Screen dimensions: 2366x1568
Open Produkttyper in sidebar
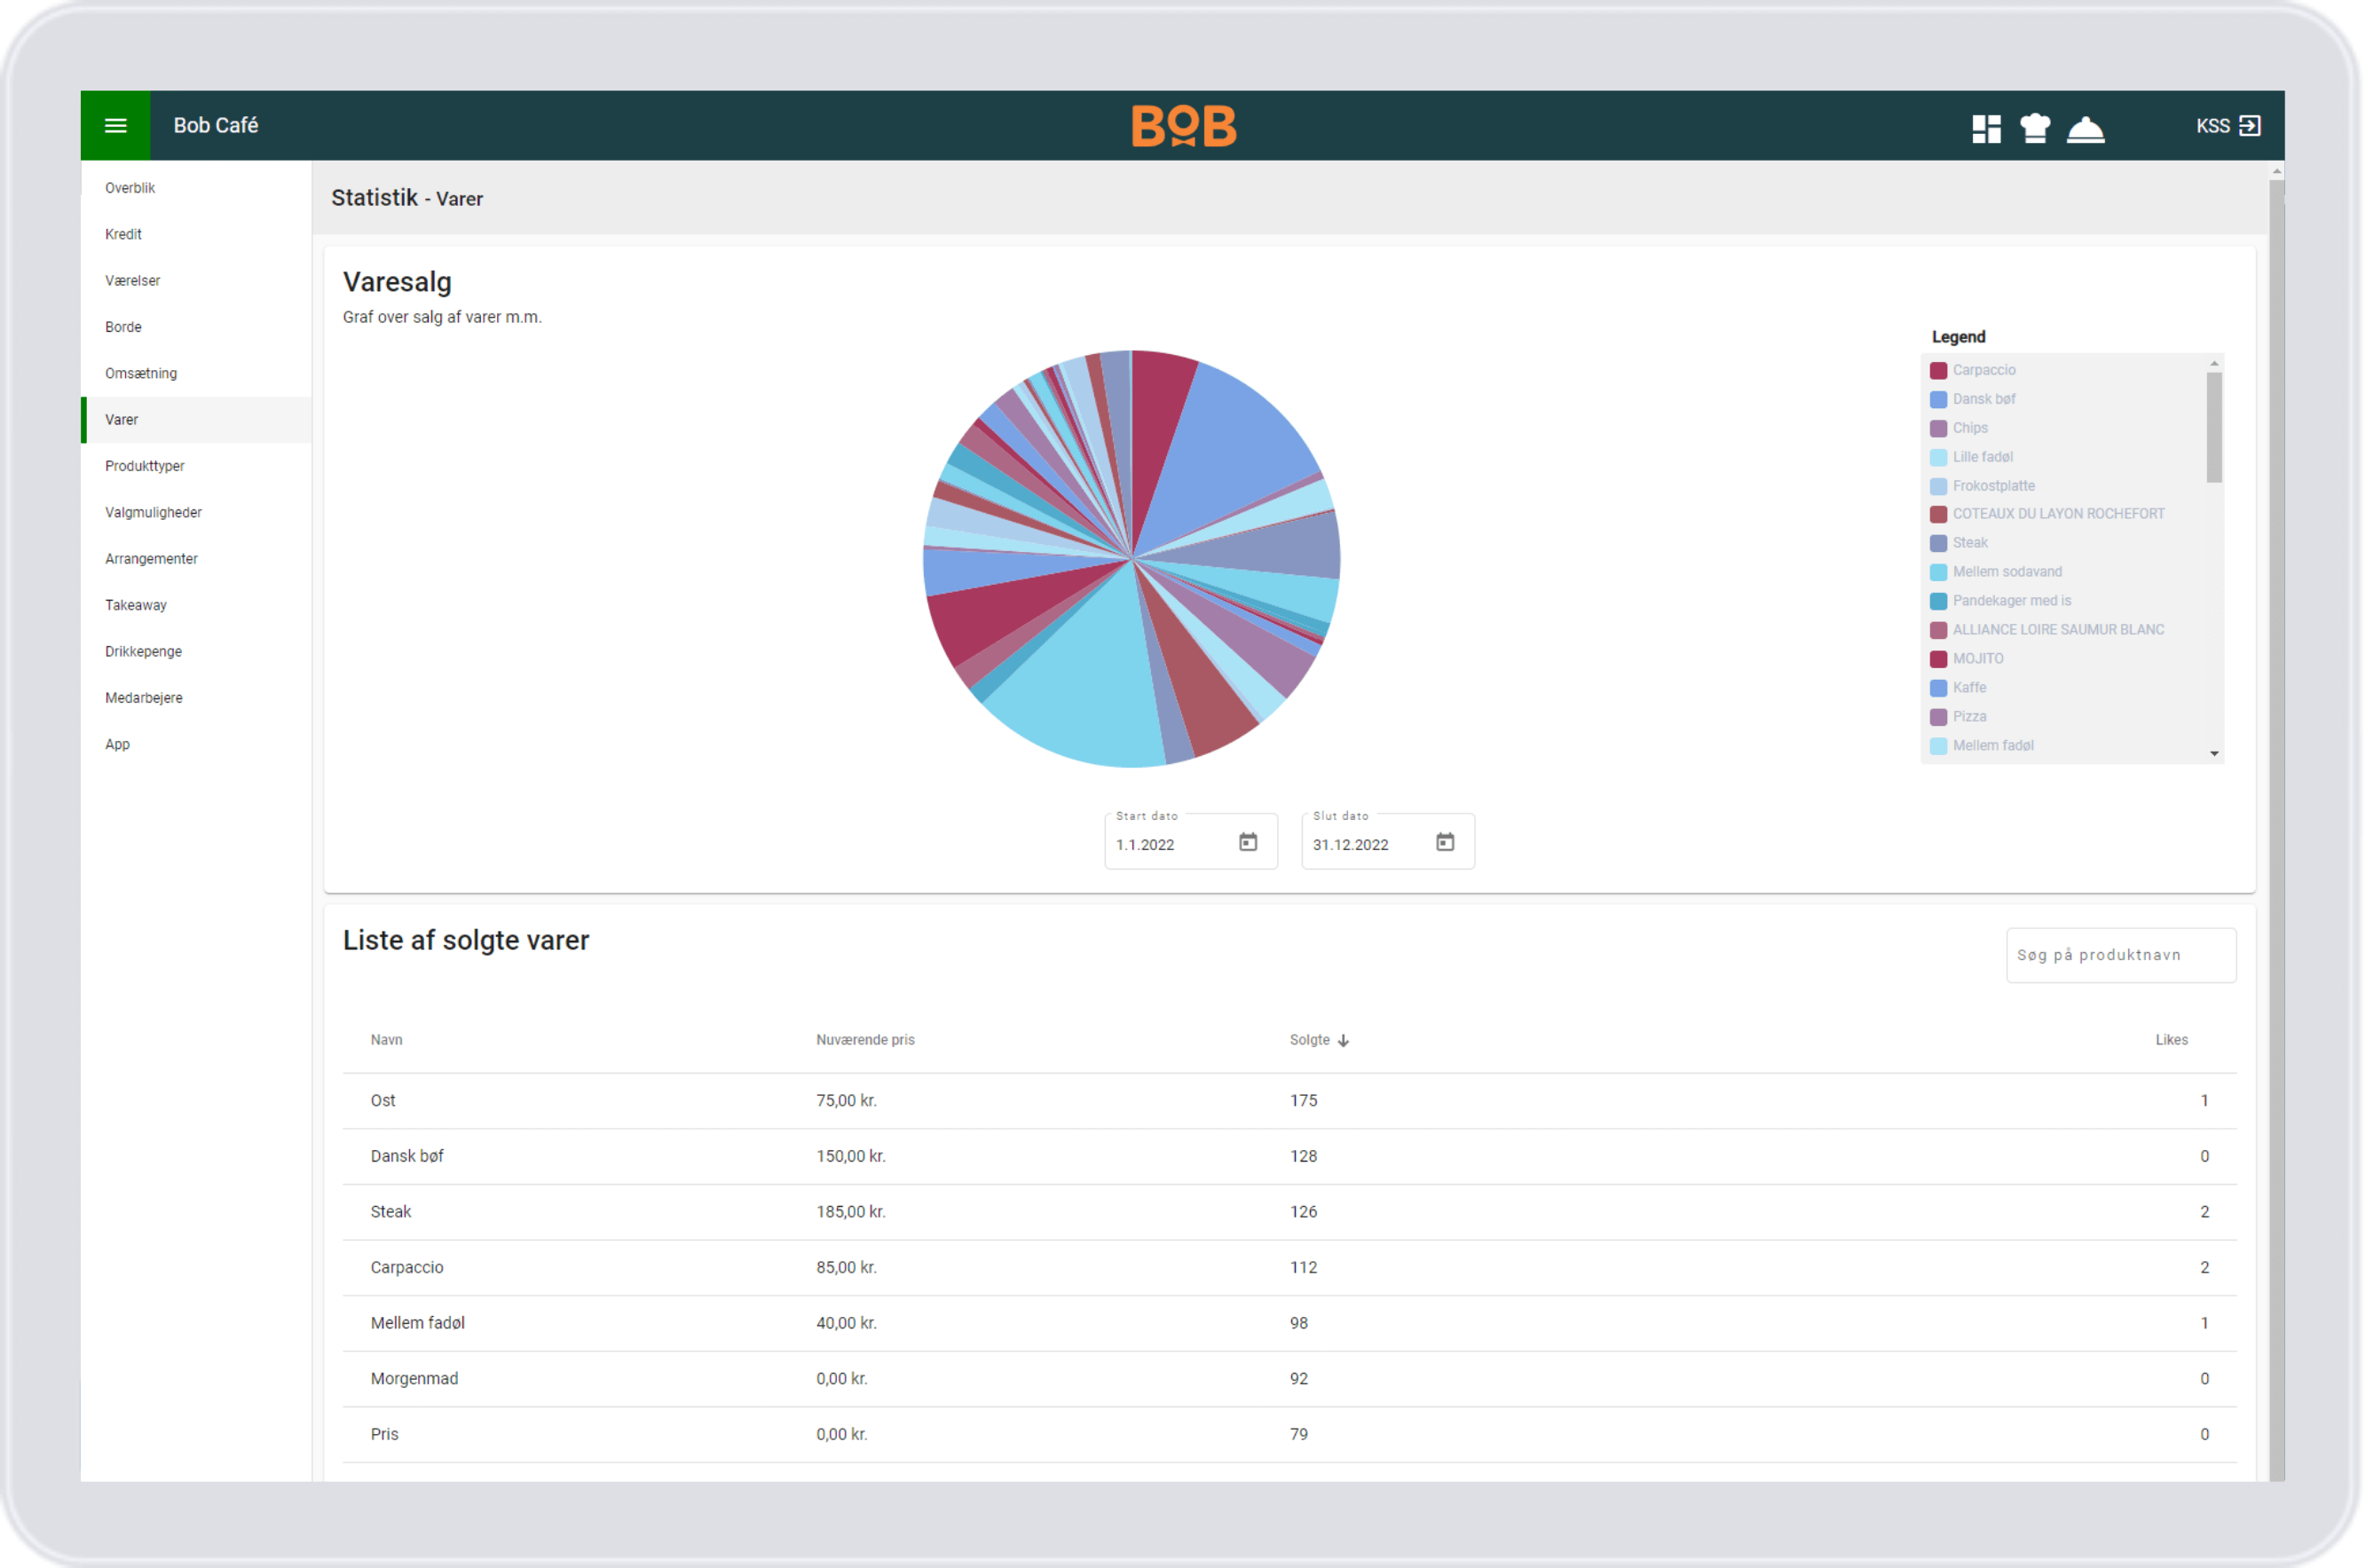coord(145,466)
